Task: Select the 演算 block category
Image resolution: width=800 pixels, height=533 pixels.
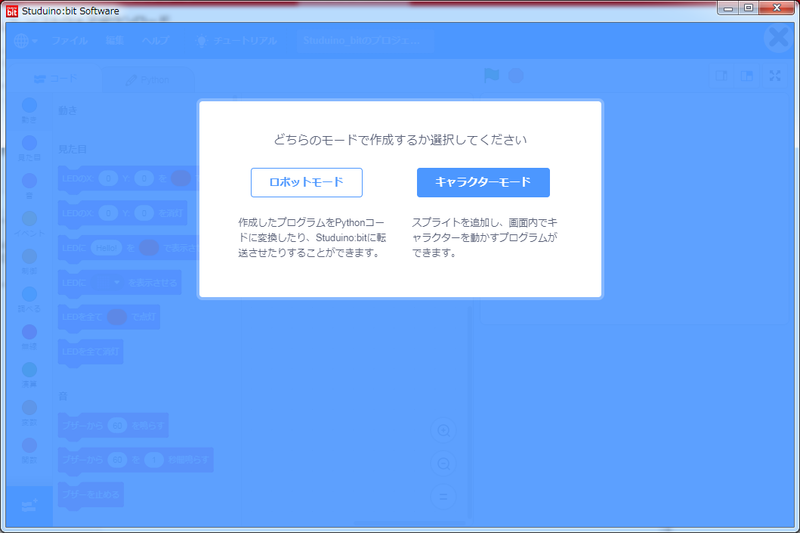Action: click(x=29, y=375)
